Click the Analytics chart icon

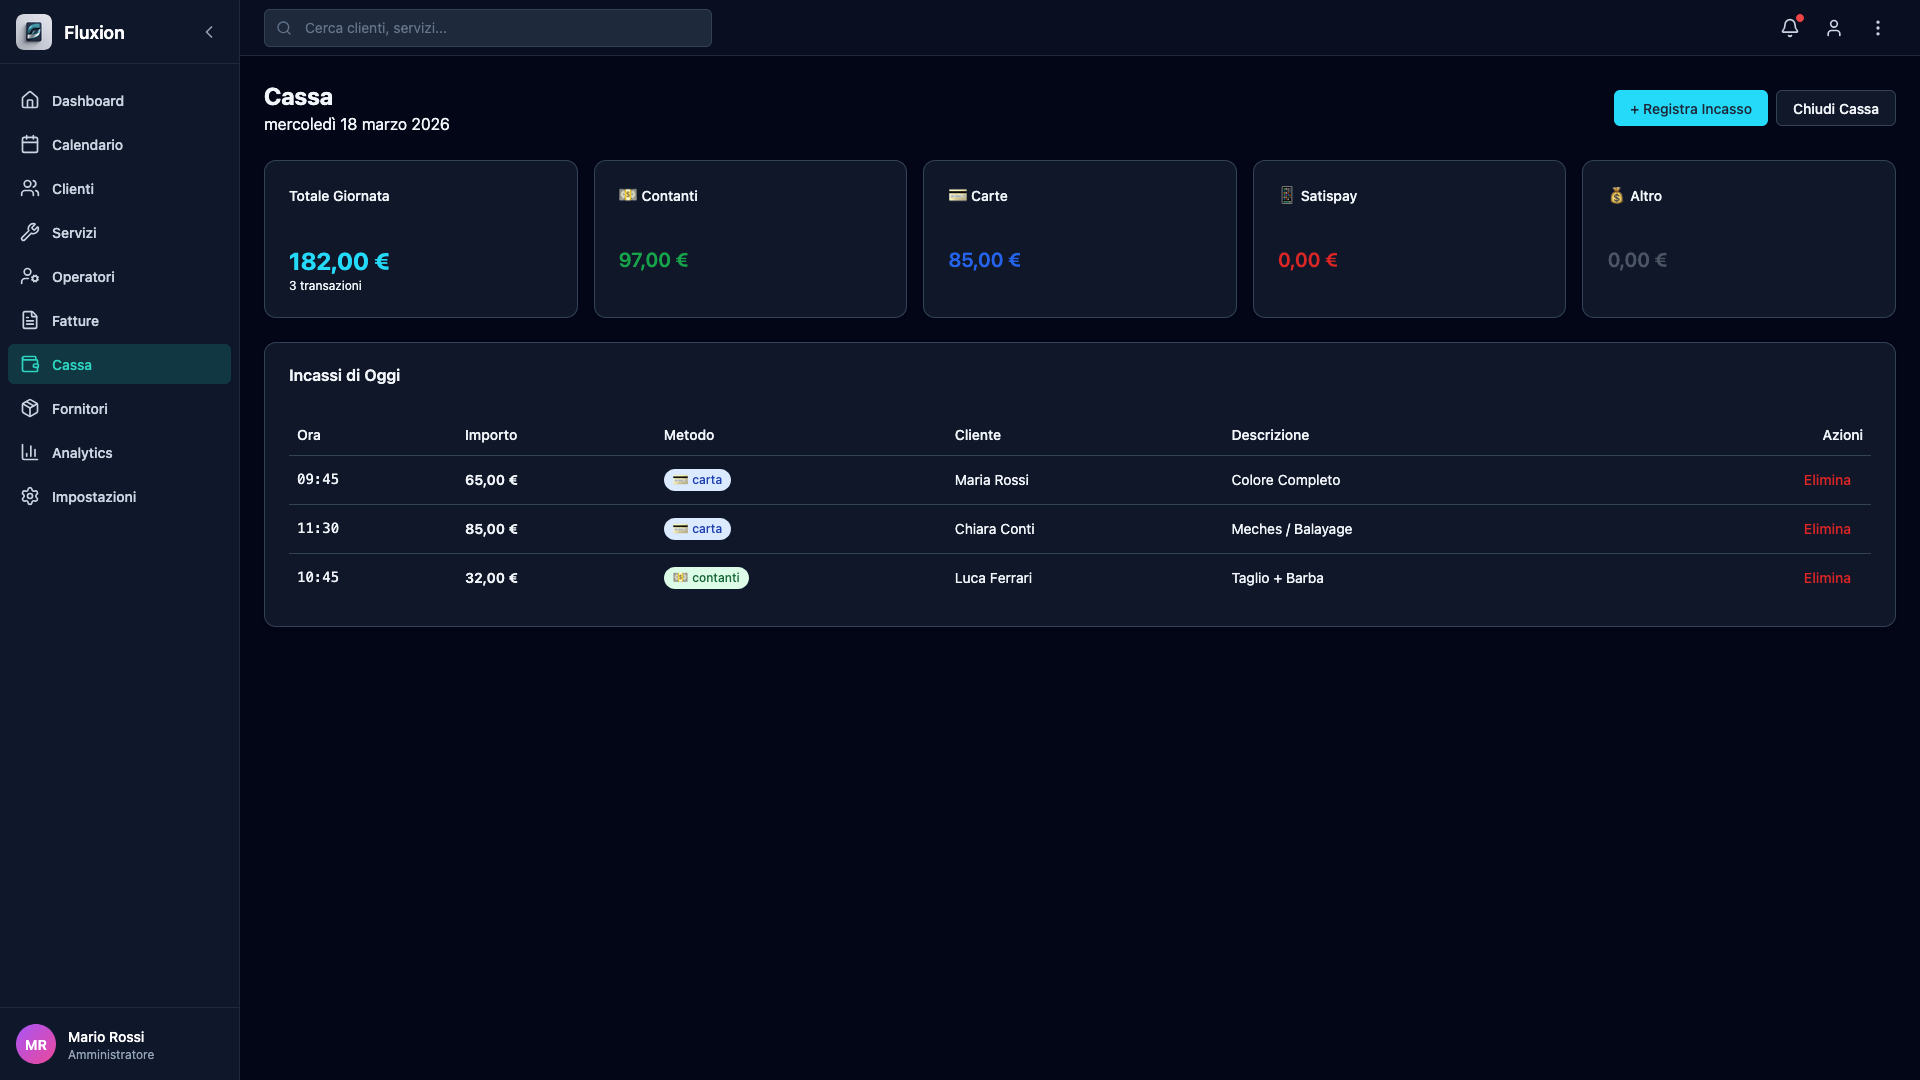(30, 453)
